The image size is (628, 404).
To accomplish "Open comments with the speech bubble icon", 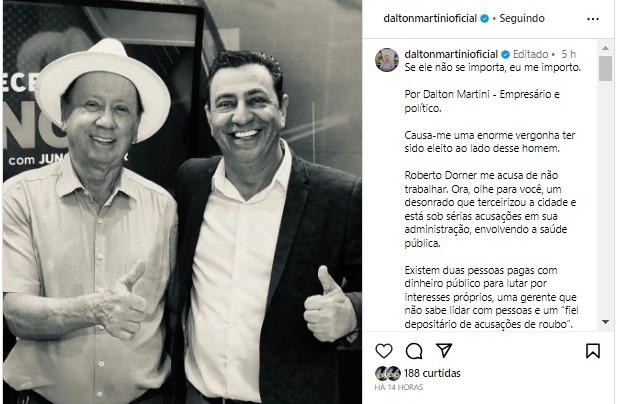I will tap(414, 351).
